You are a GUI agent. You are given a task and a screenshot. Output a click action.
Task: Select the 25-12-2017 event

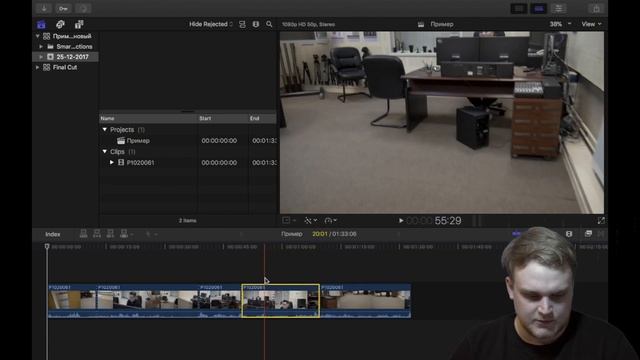(x=65, y=57)
